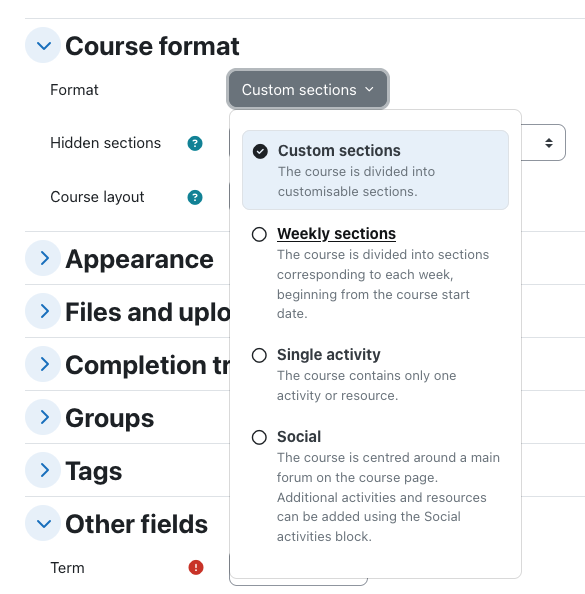
Task: Choose Custom sections menu entry
Action: coord(375,170)
